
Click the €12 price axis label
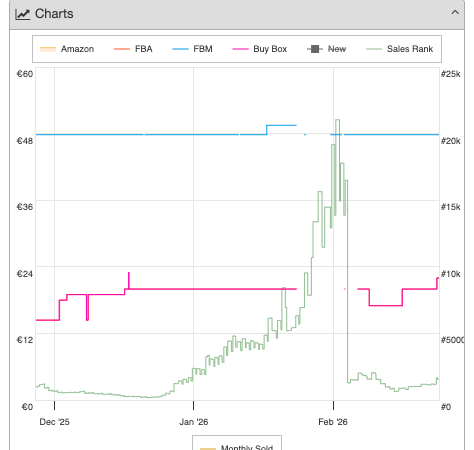[x=25, y=340]
